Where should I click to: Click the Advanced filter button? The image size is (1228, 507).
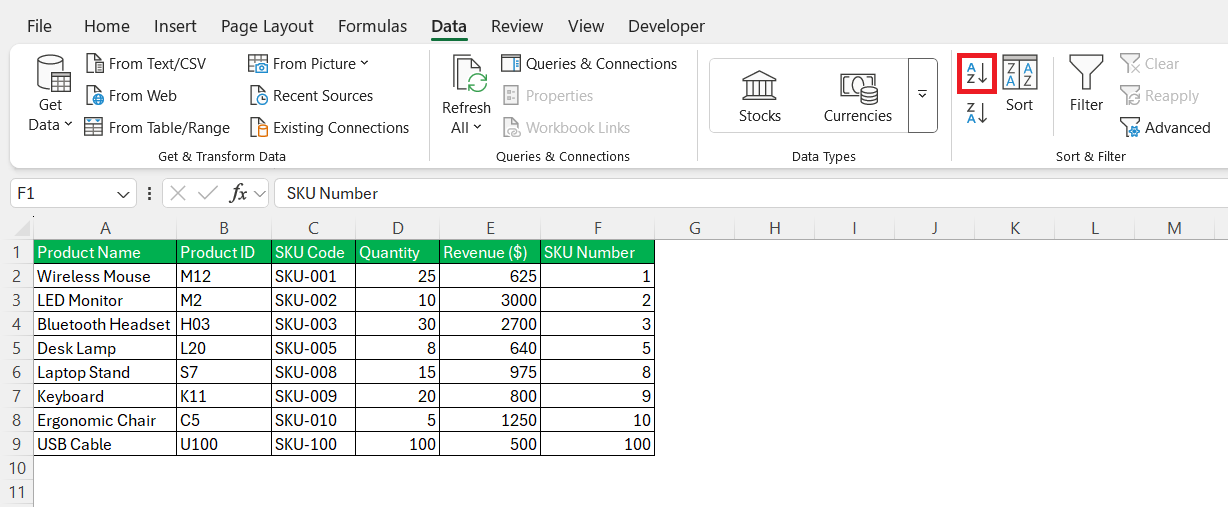1166,128
